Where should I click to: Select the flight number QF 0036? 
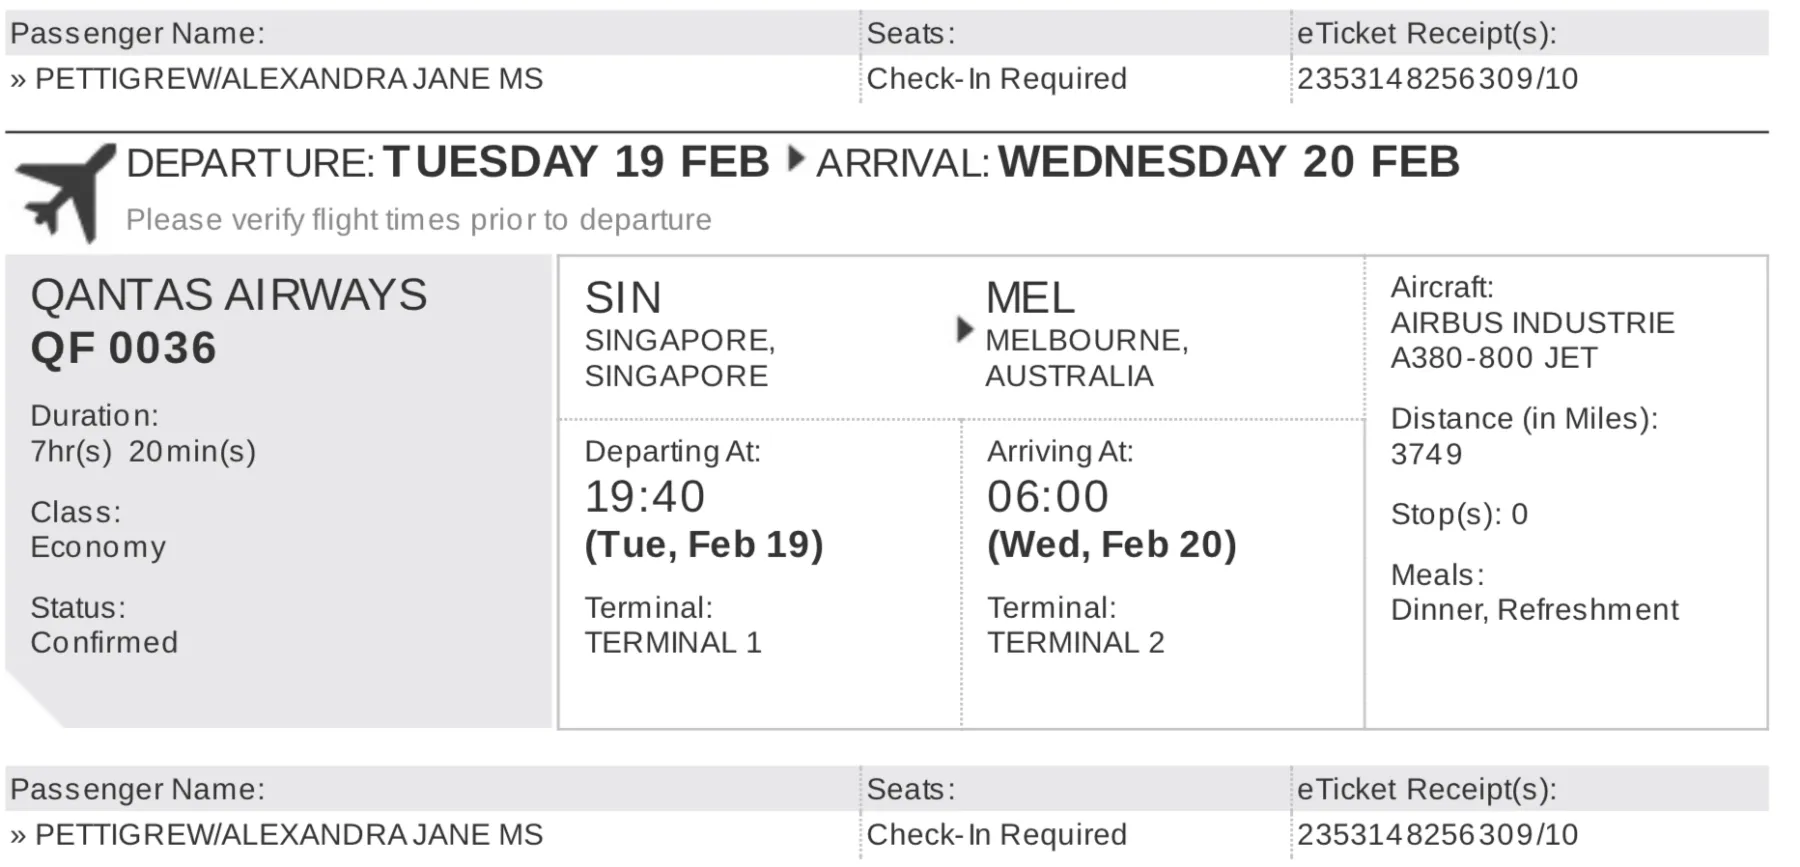pos(123,348)
